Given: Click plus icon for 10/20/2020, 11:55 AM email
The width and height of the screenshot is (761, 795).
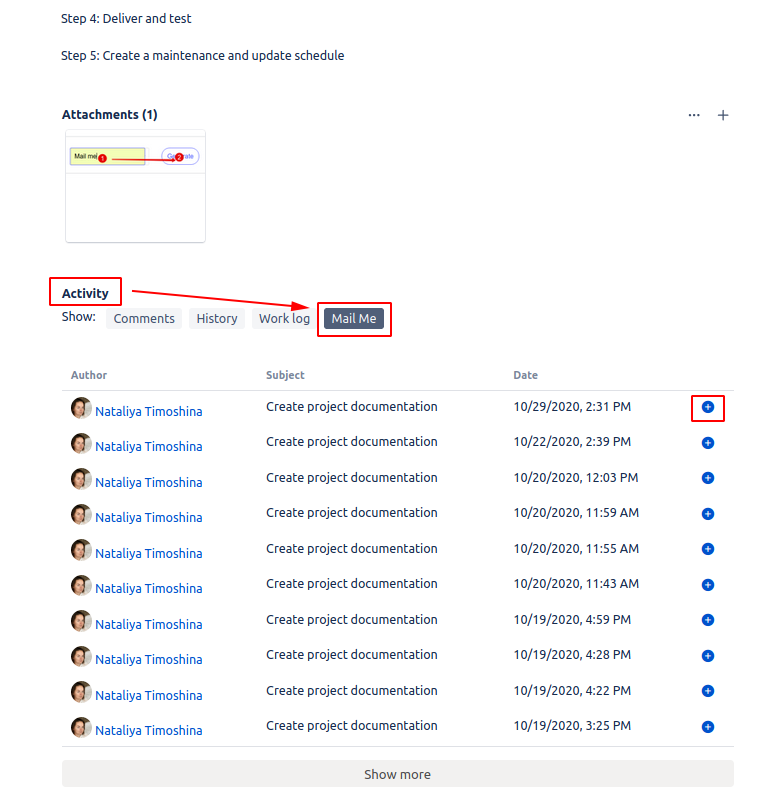Looking at the screenshot, I should 708,549.
